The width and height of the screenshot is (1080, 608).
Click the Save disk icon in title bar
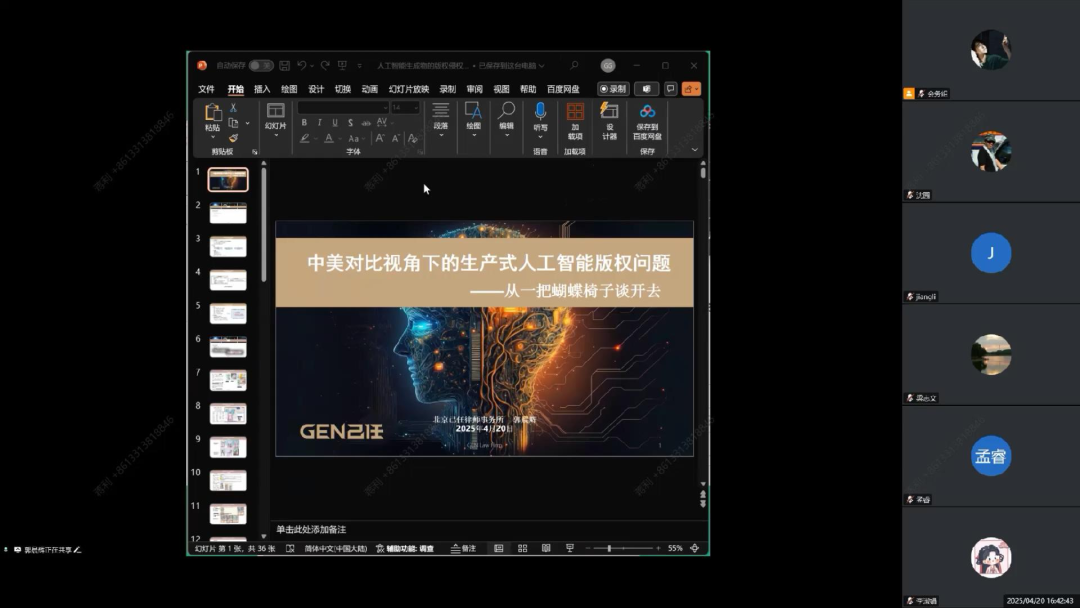click(284, 66)
